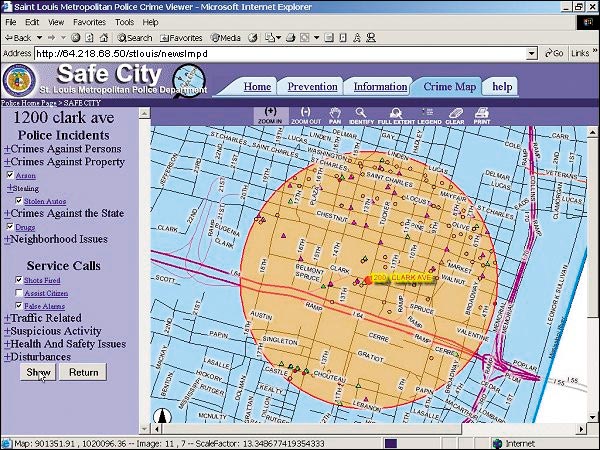The image size is (600, 450).
Task: Click the Refresh page icon
Action: [x=90, y=38]
